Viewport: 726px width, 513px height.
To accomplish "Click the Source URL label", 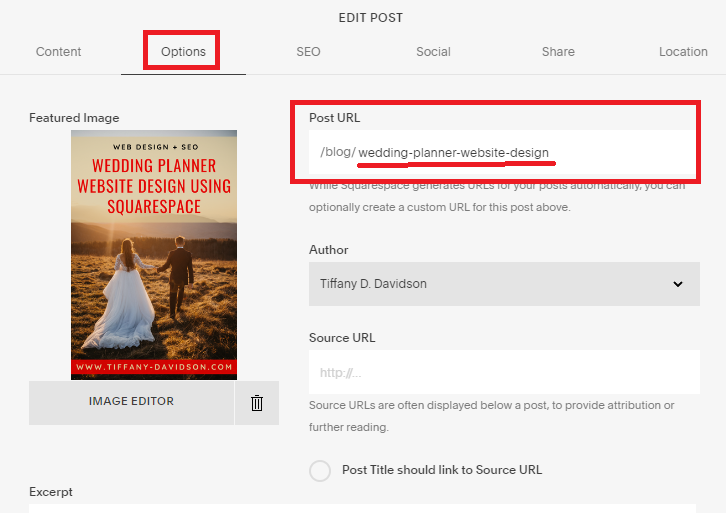I will [x=342, y=338].
